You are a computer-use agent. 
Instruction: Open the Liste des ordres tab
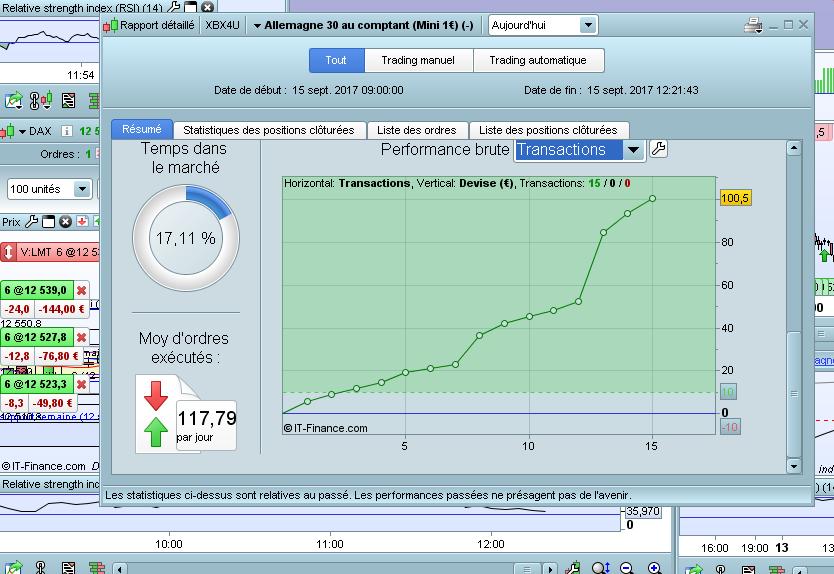tap(416, 130)
